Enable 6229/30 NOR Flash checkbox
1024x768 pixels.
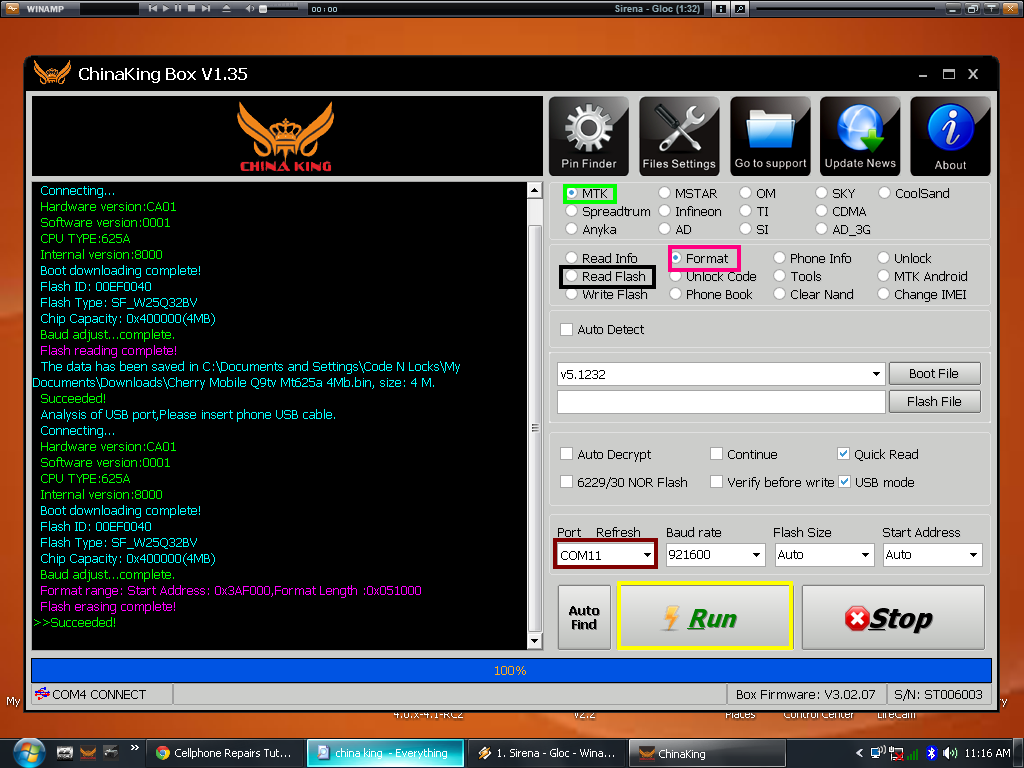point(566,482)
